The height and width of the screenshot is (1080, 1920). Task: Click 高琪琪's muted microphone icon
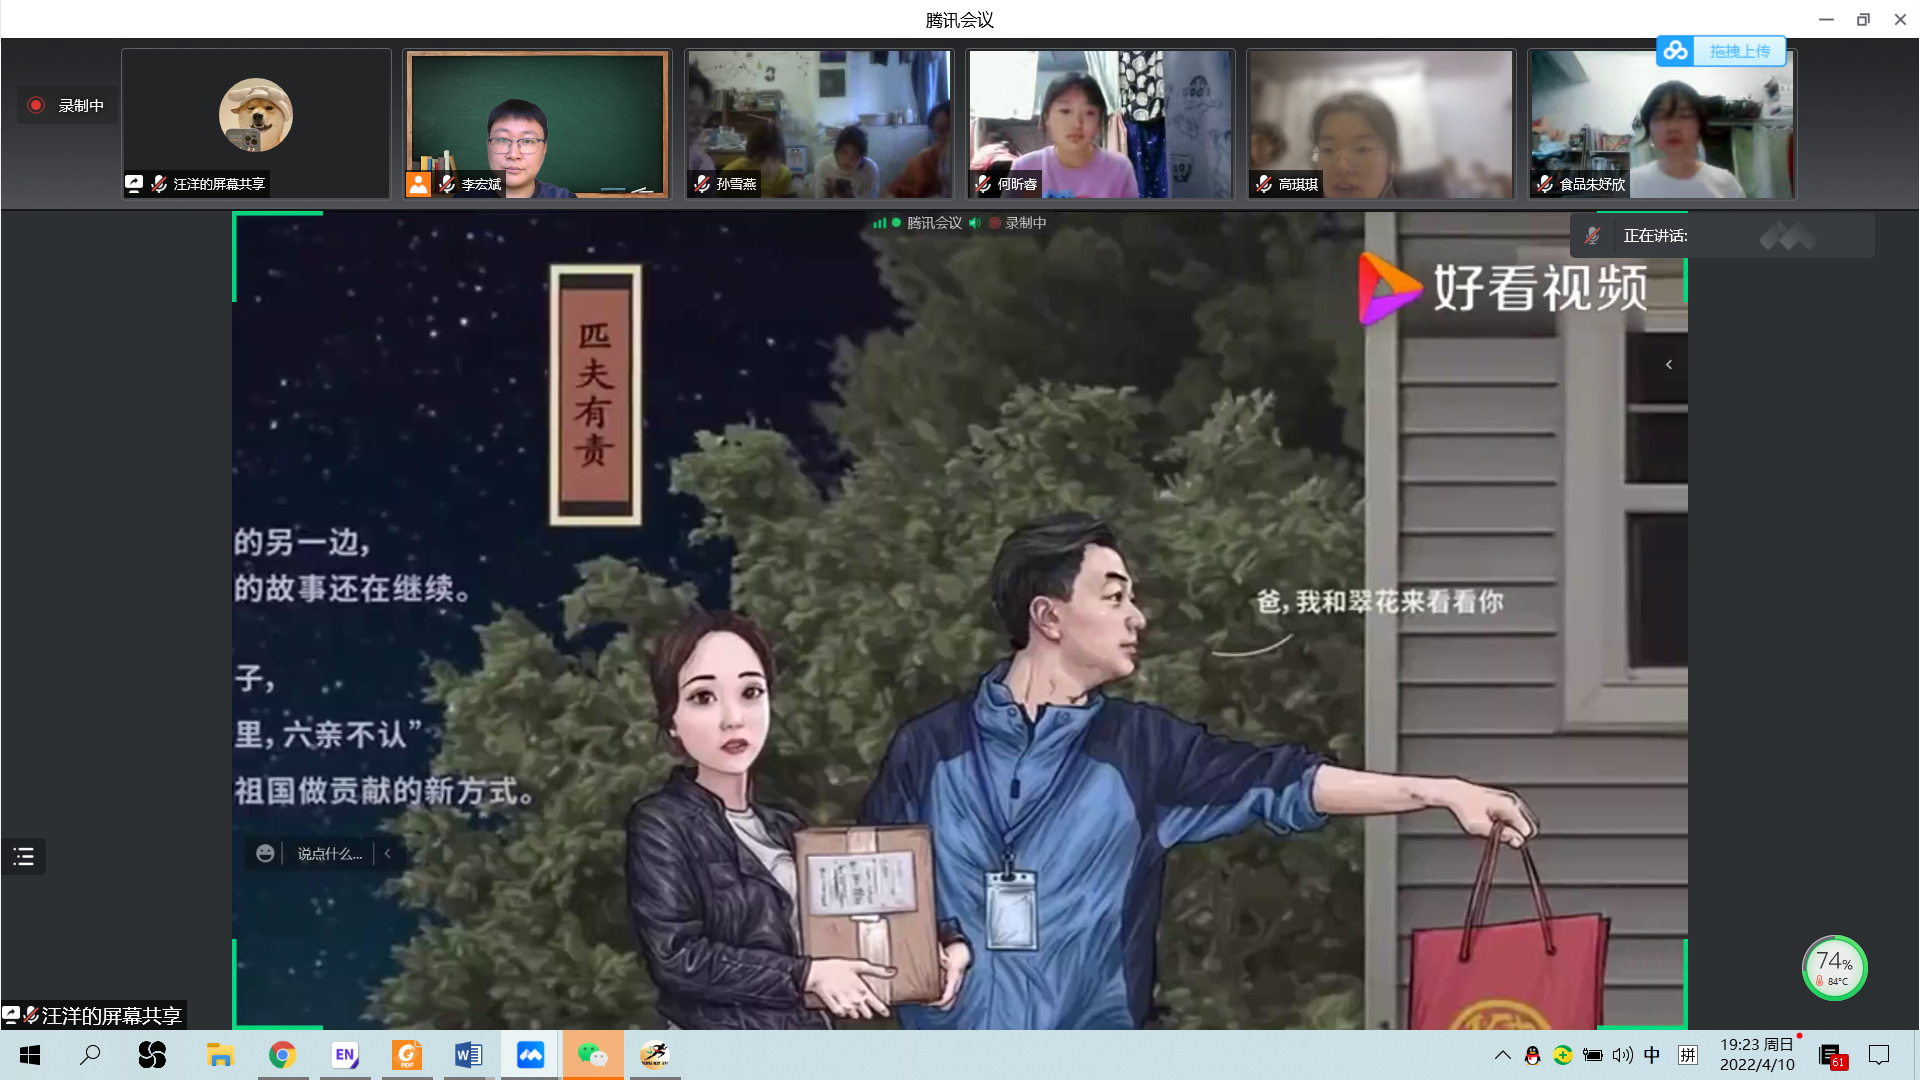click(1265, 184)
